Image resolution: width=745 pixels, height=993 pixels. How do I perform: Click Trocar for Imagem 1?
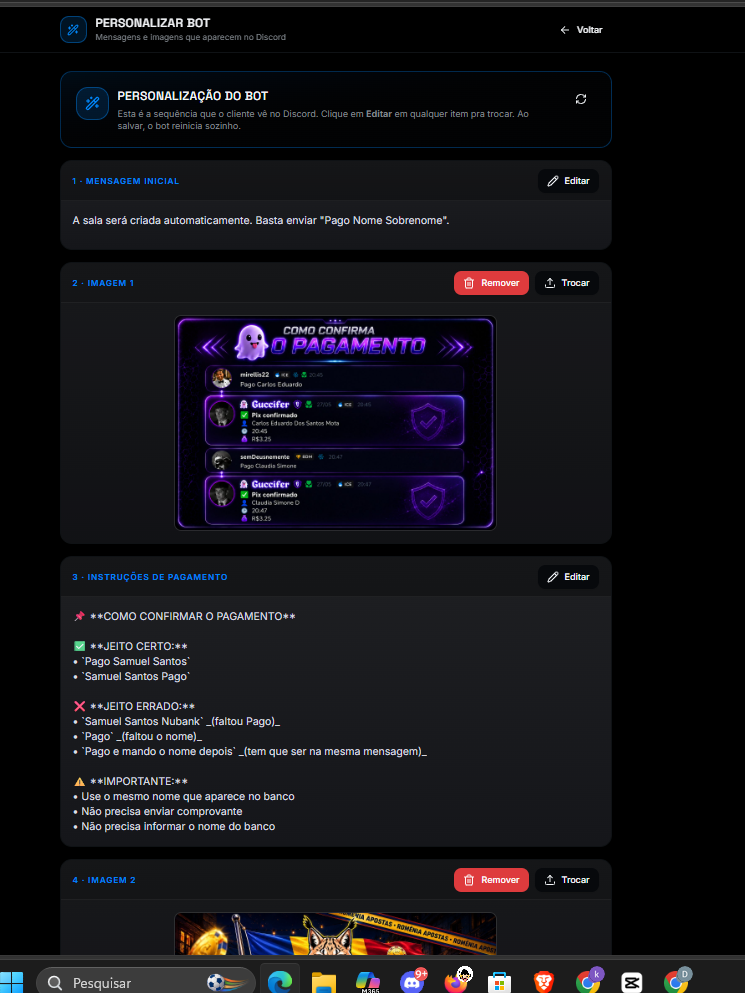pyautogui.click(x=567, y=283)
